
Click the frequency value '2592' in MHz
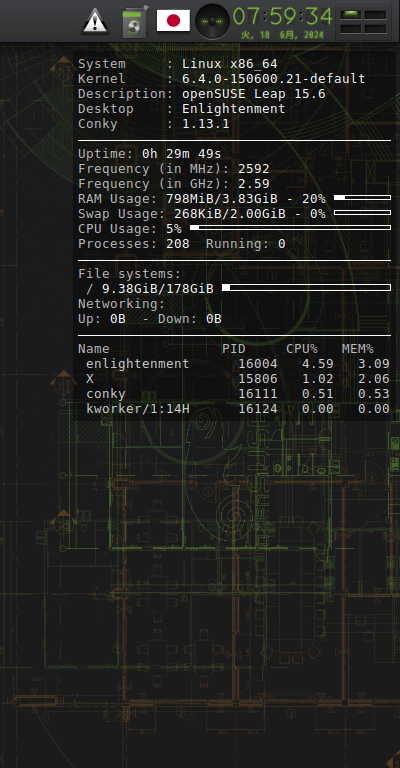[254, 169]
